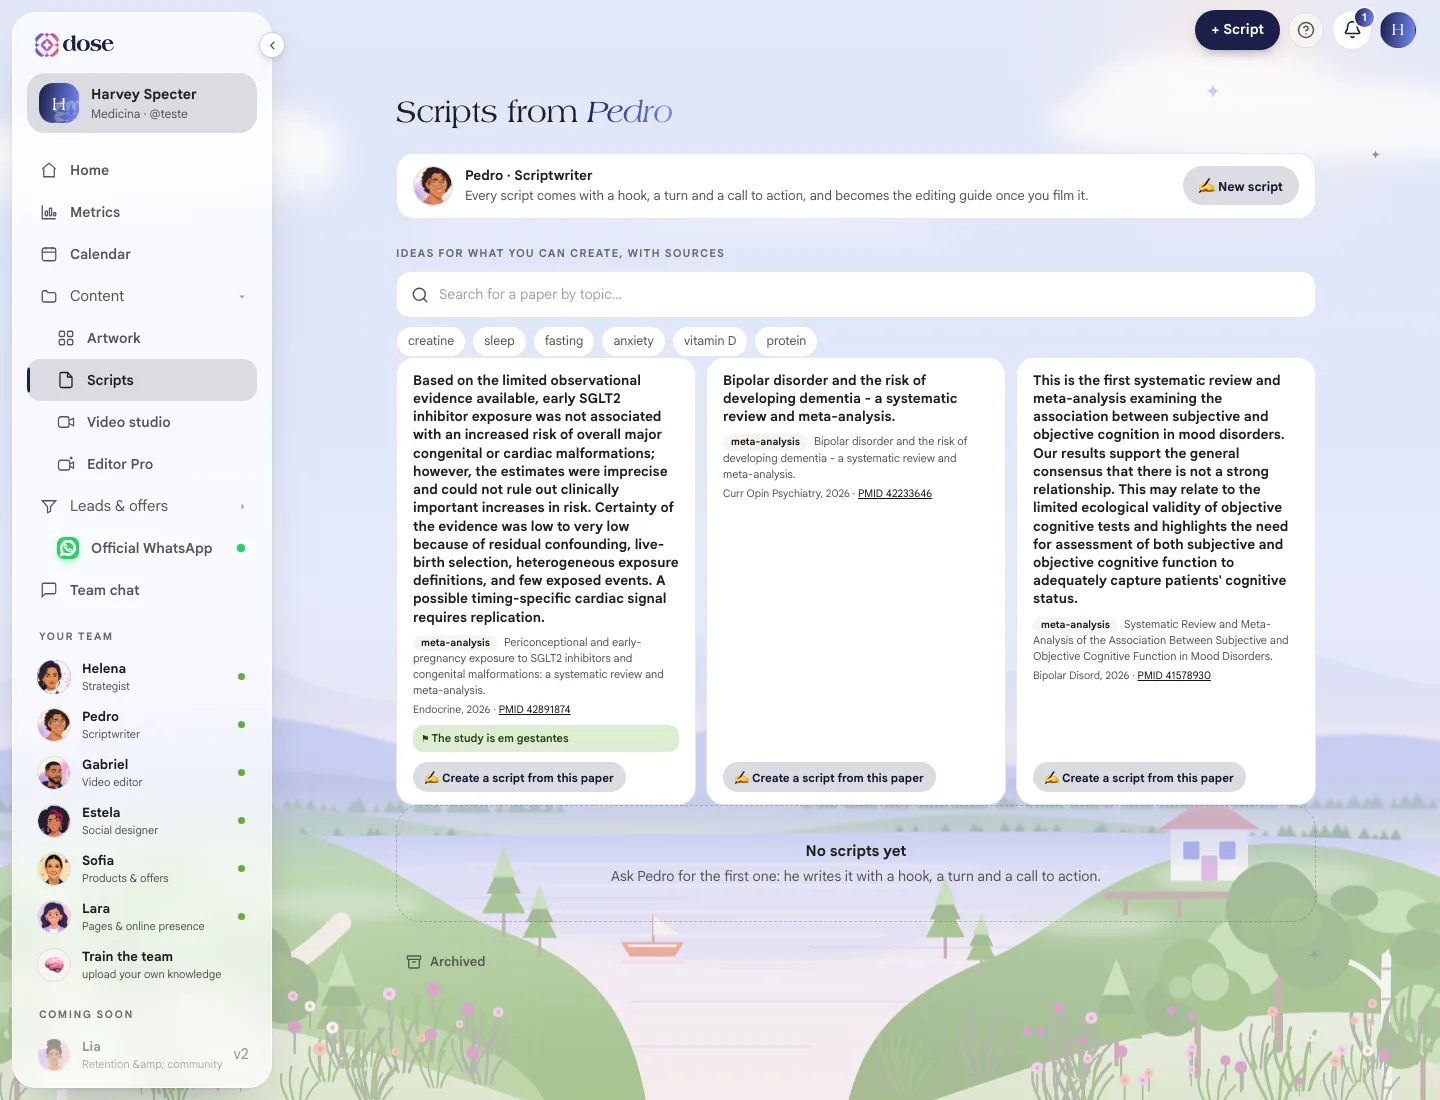Select Pedro the Scriptwriter in team list
Image resolution: width=1440 pixels, height=1100 pixels.
142,725
